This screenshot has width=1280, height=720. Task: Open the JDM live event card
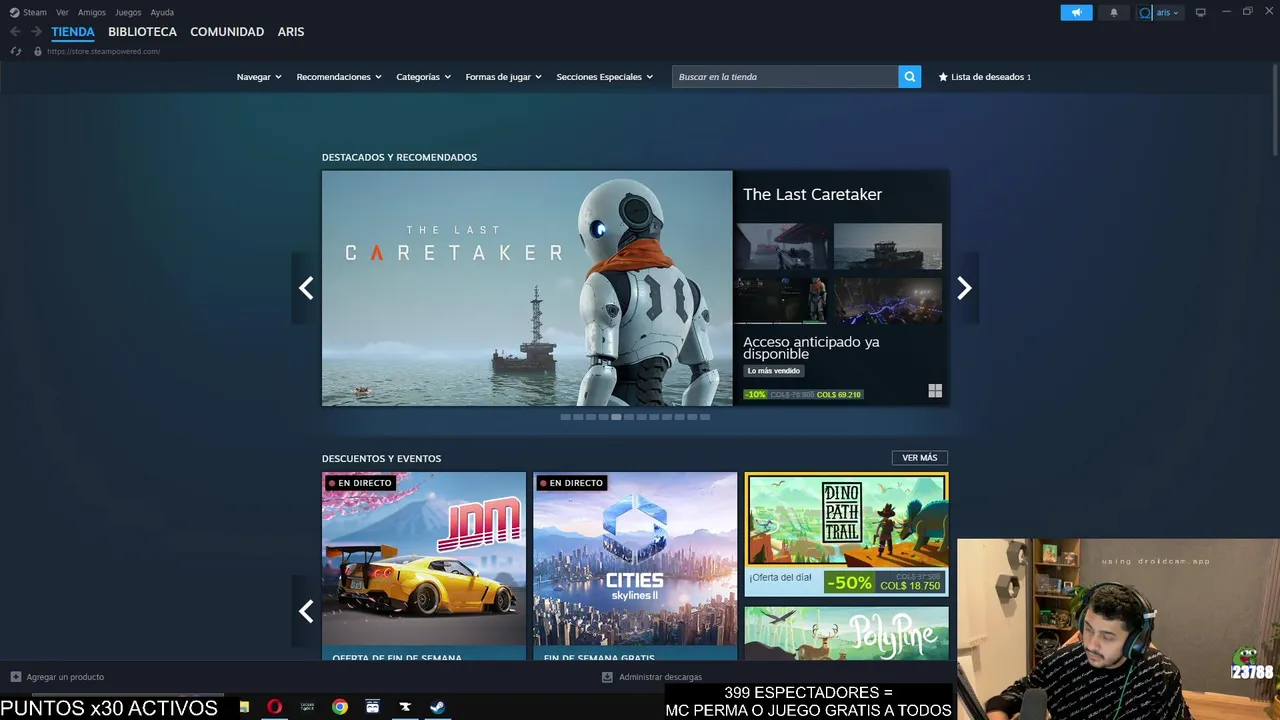[x=424, y=565]
